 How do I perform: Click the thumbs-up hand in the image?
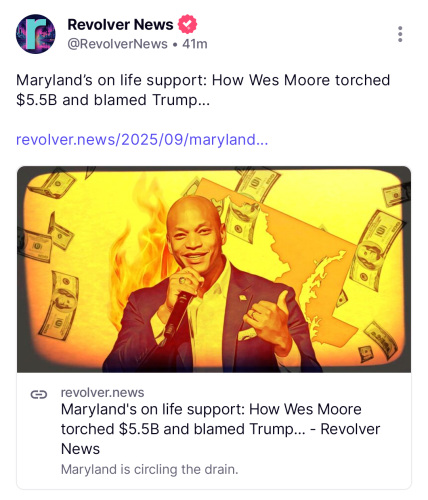coord(271,320)
